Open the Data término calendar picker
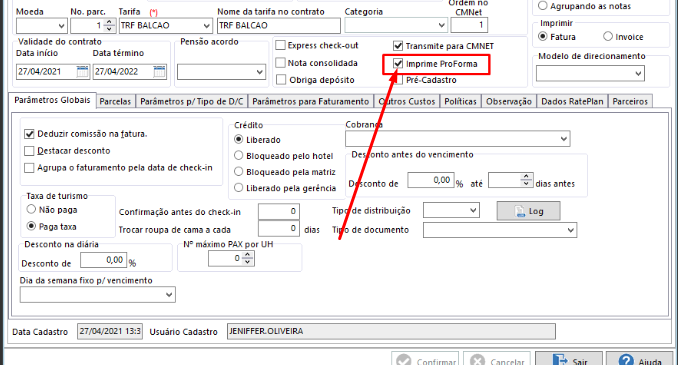The image size is (678, 365). tap(159, 72)
